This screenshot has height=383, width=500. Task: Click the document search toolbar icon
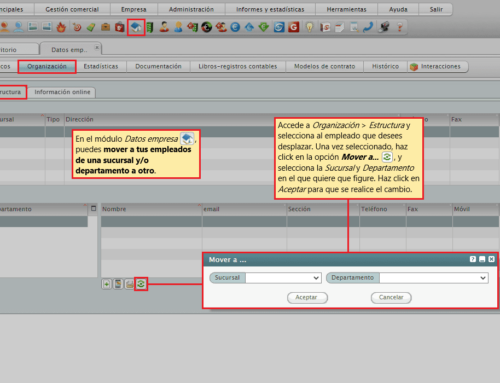tap(354, 27)
